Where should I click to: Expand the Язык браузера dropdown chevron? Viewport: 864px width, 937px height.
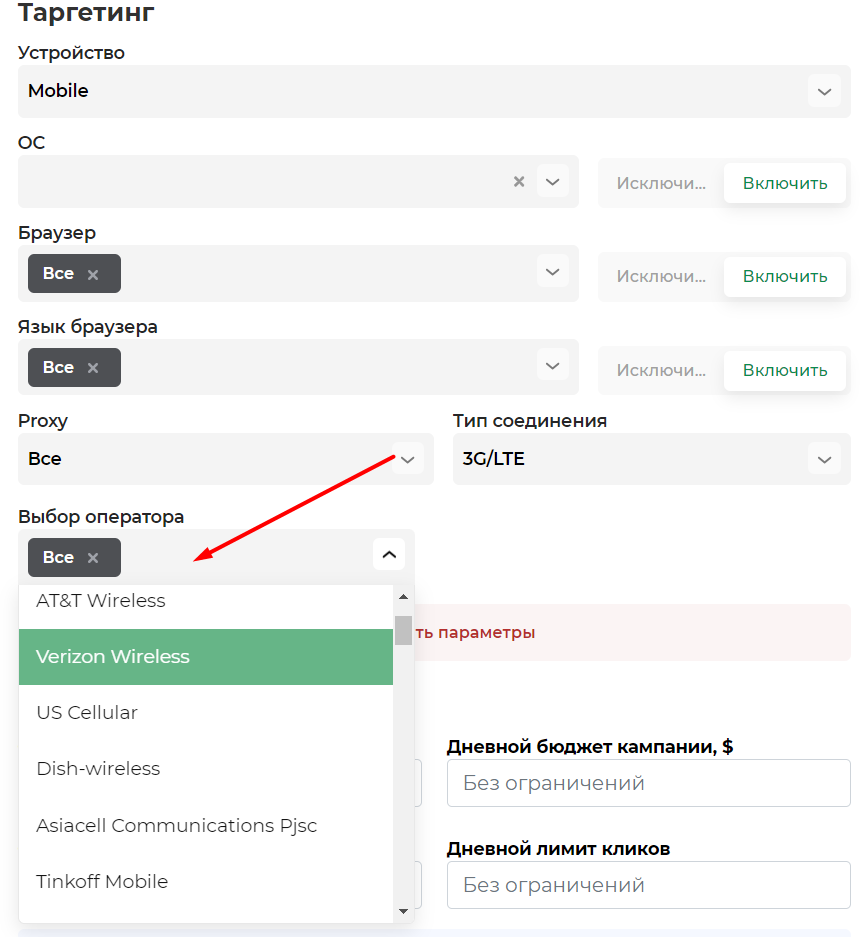pos(552,366)
